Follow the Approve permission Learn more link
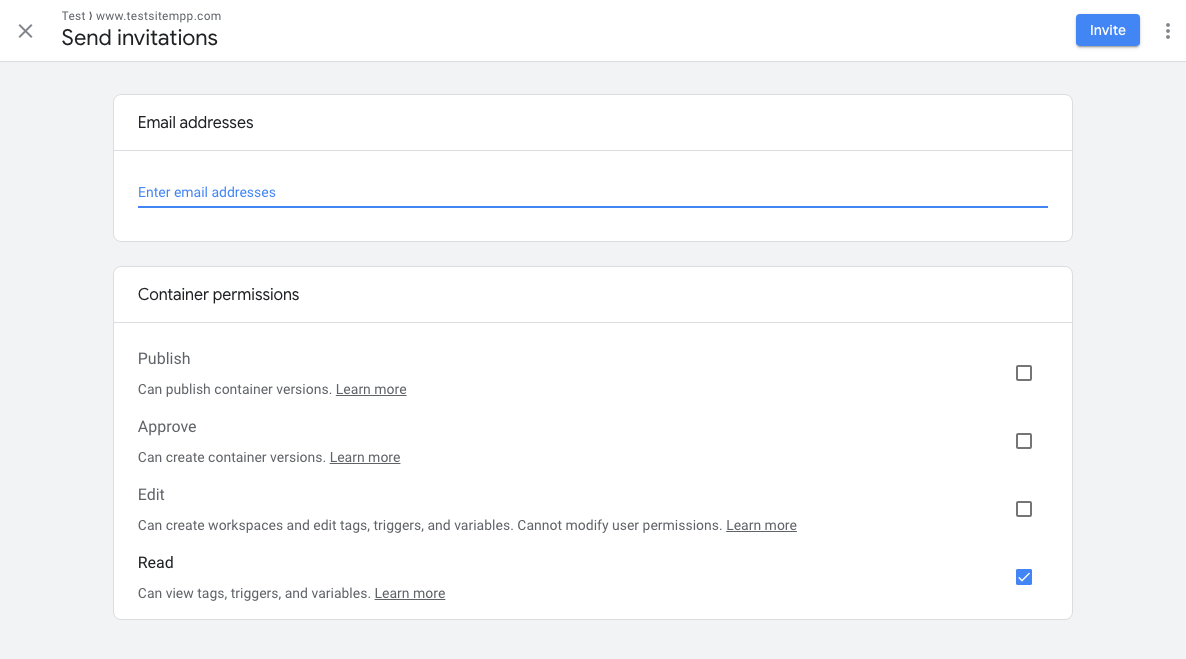The width and height of the screenshot is (1186, 659). tap(365, 457)
